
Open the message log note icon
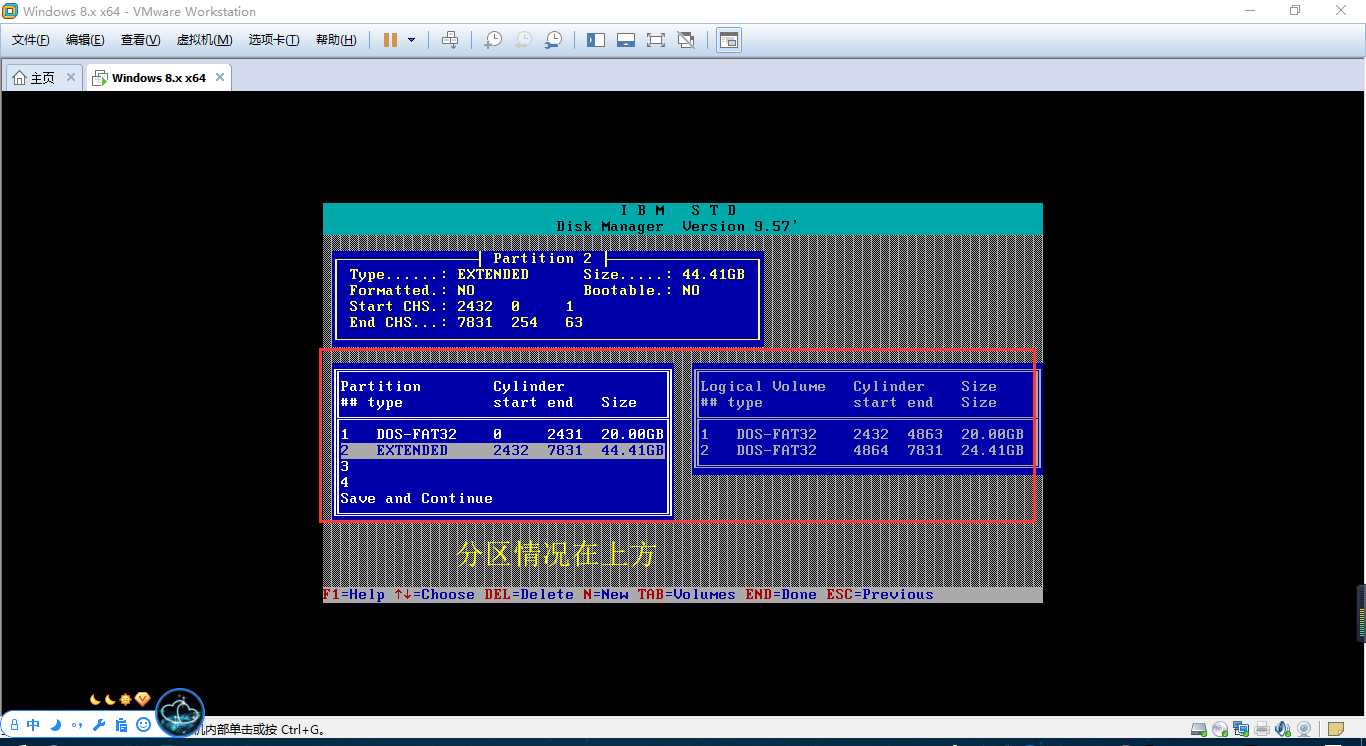[x=1337, y=730]
